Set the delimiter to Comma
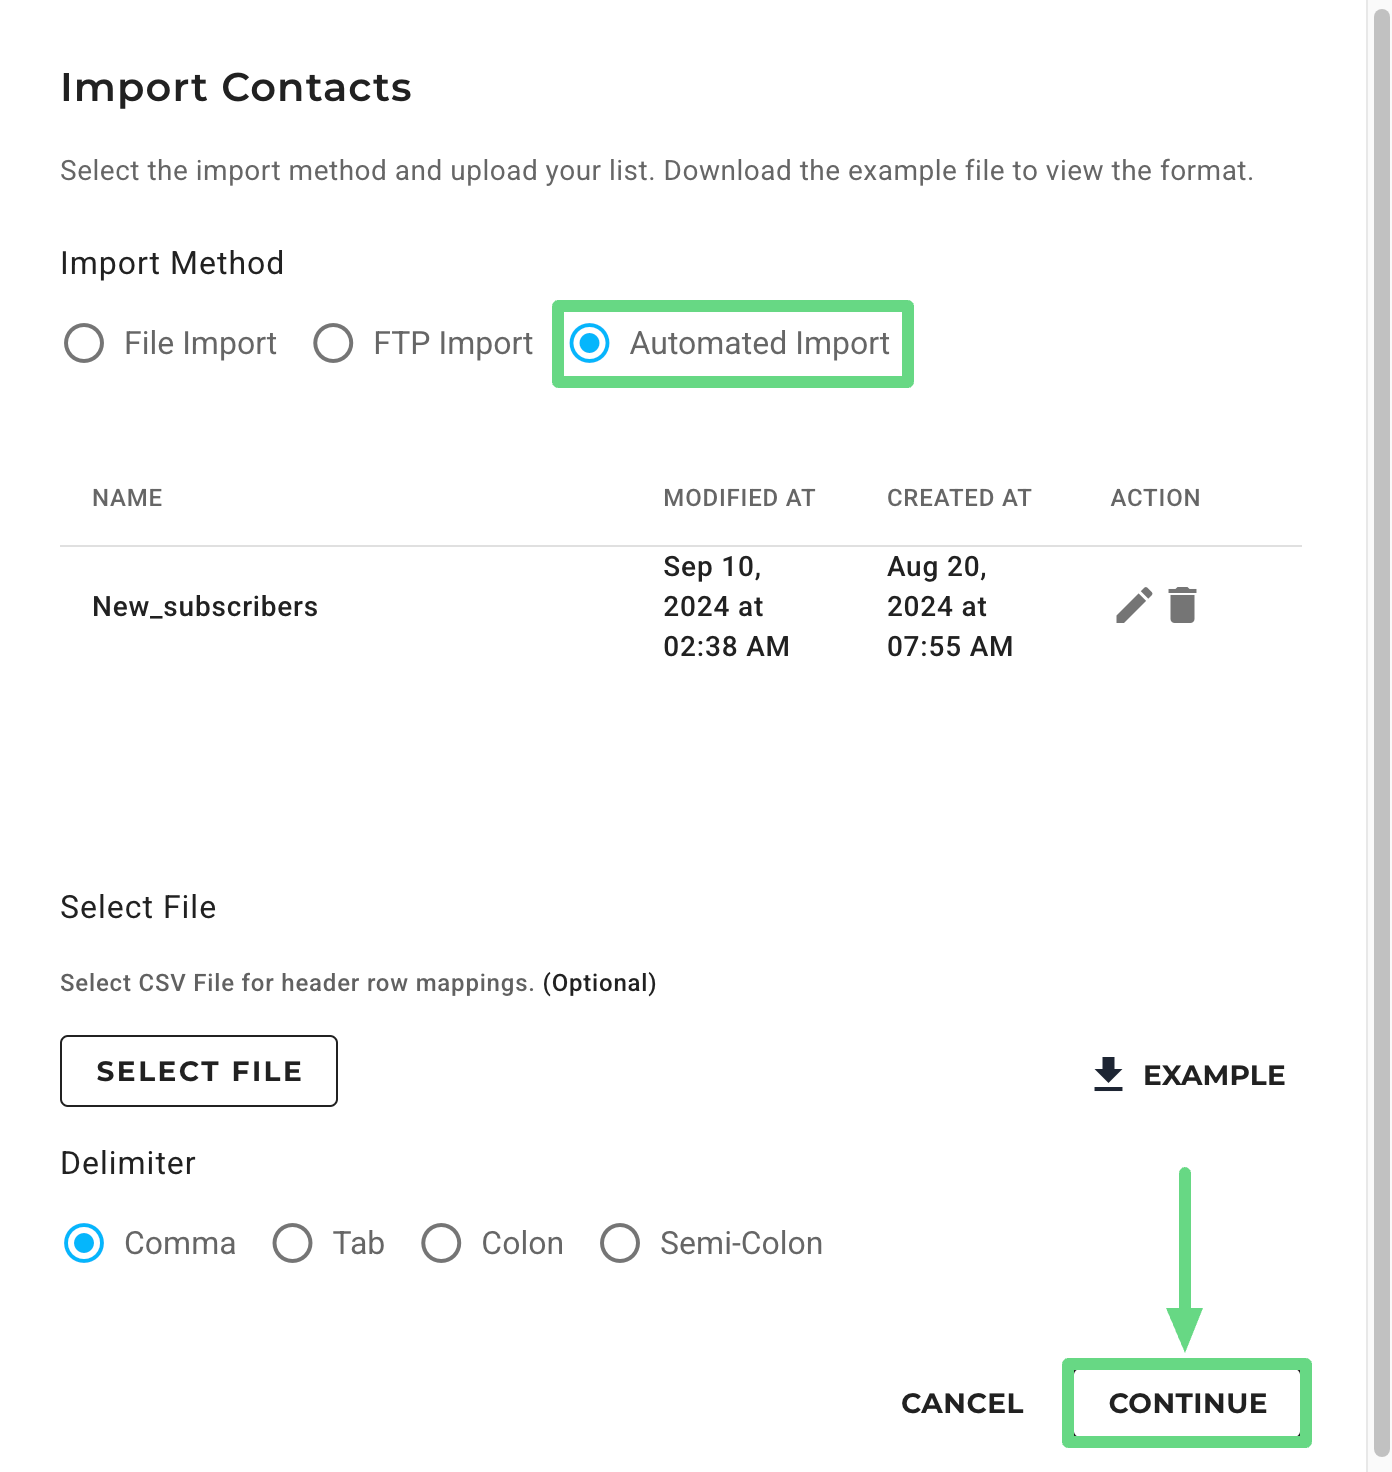 (x=84, y=1243)
